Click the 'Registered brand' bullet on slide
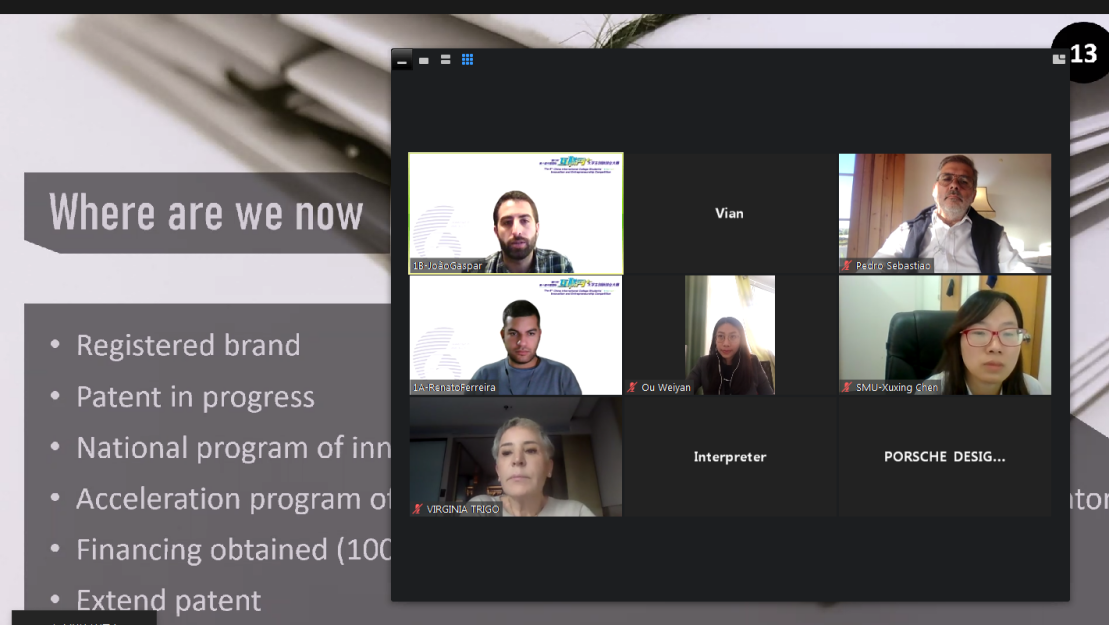1109x625 pixels. (x=188, y=346)
